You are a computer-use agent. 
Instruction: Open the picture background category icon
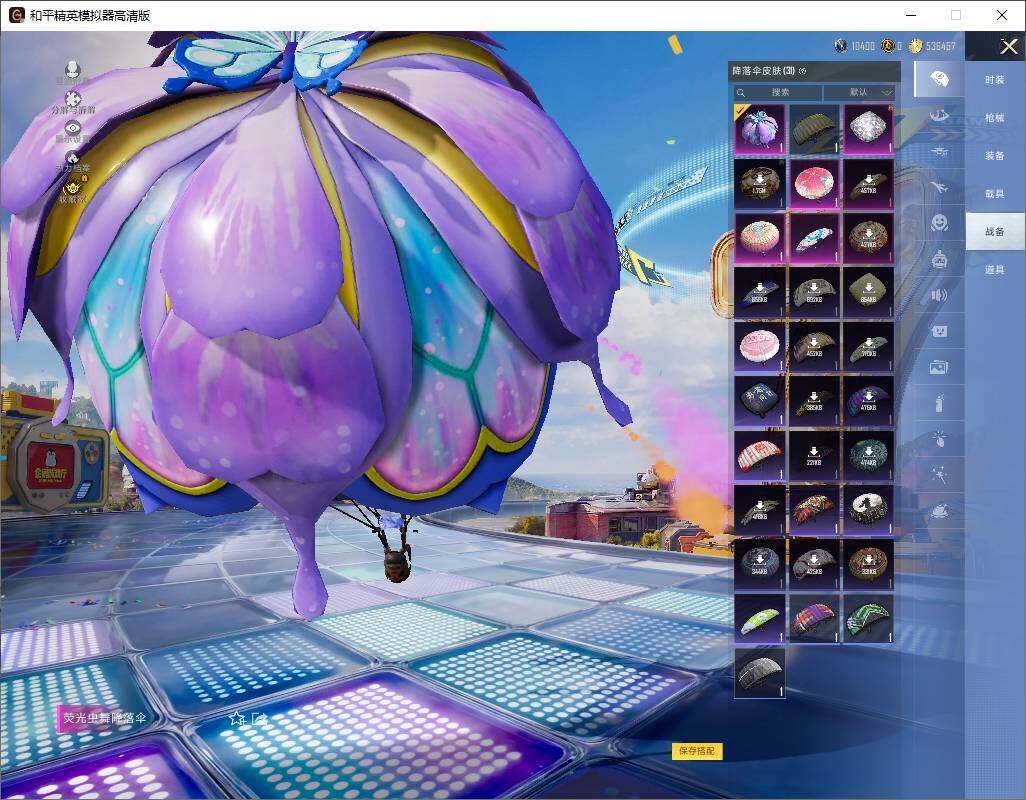point(939,368)
